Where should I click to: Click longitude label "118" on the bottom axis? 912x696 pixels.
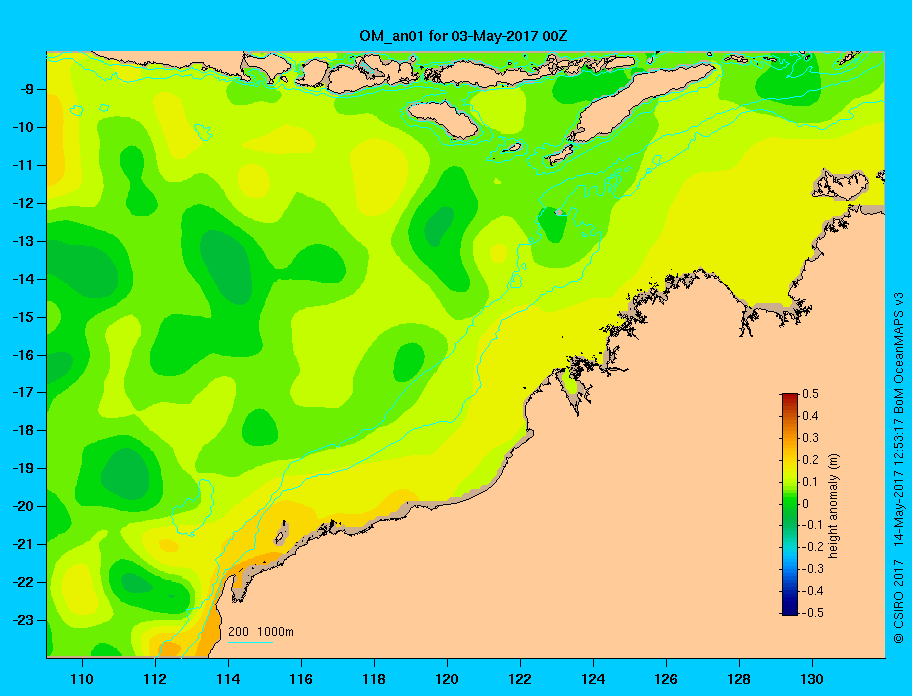click(x=374, y=679)
